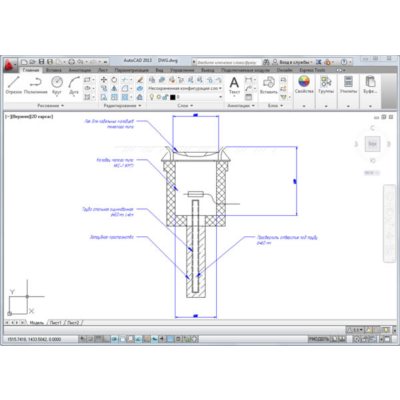Toggle Polar Tracking in status bar
The image size is (400, 400).
(114, 339)
